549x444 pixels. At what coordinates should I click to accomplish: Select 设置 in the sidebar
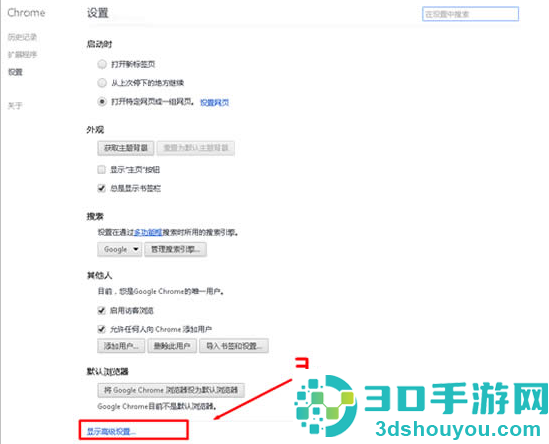[15, 72]
